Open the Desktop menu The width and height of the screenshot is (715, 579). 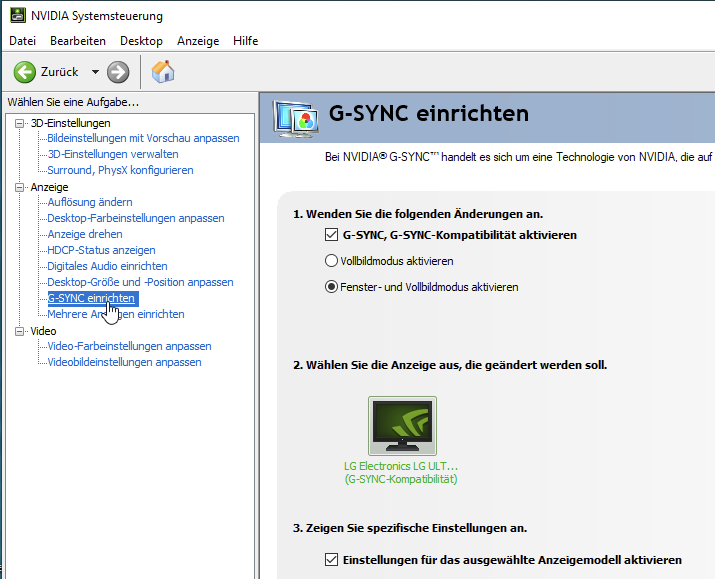(141, 41)
